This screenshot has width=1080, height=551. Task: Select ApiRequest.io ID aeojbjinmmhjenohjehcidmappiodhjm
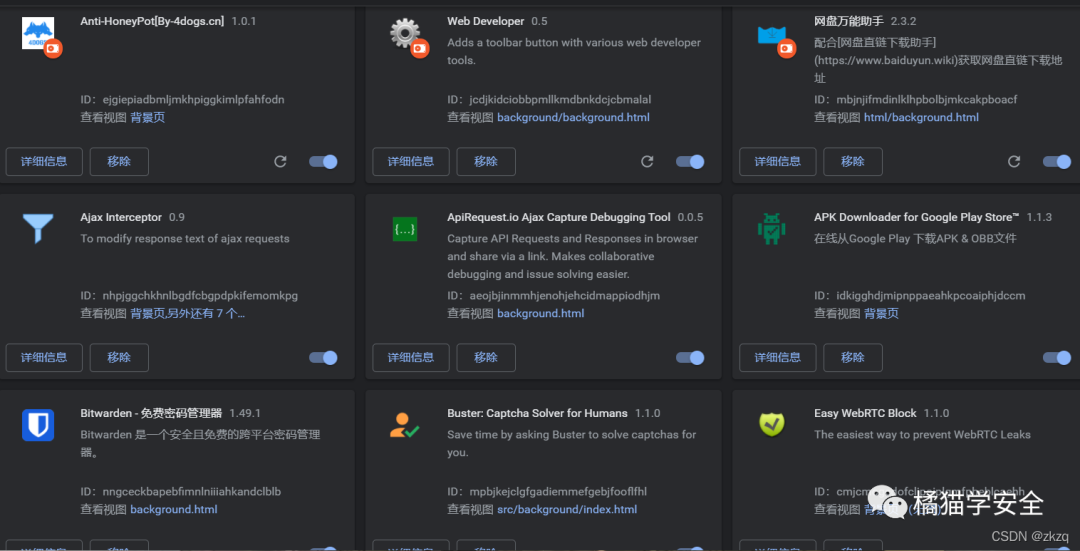565,295
